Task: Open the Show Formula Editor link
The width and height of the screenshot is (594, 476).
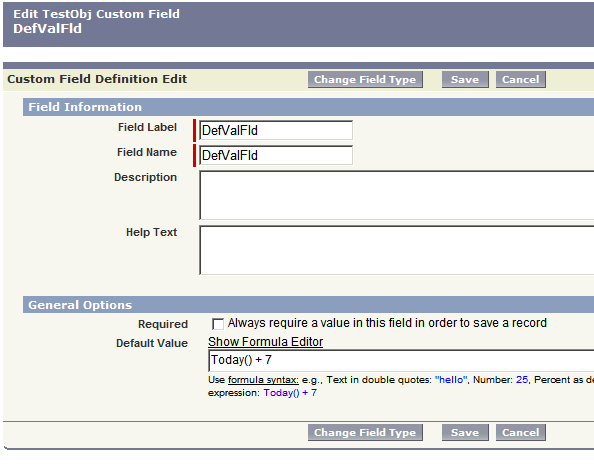Action: [266, 342]
